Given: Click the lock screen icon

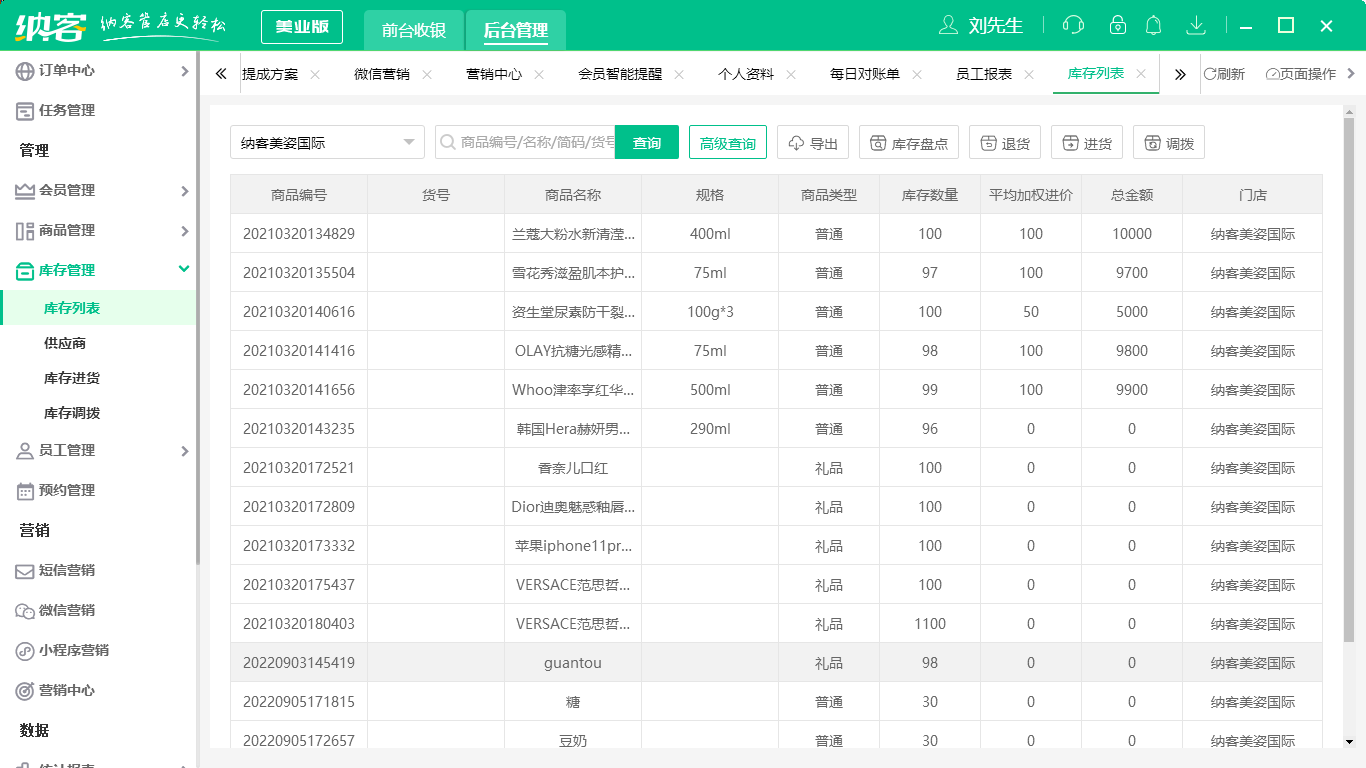Looking at the screenshot, I should point(1118,25).
